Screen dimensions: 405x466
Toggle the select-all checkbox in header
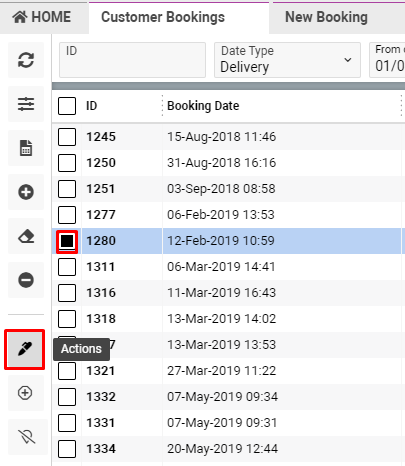67,106
